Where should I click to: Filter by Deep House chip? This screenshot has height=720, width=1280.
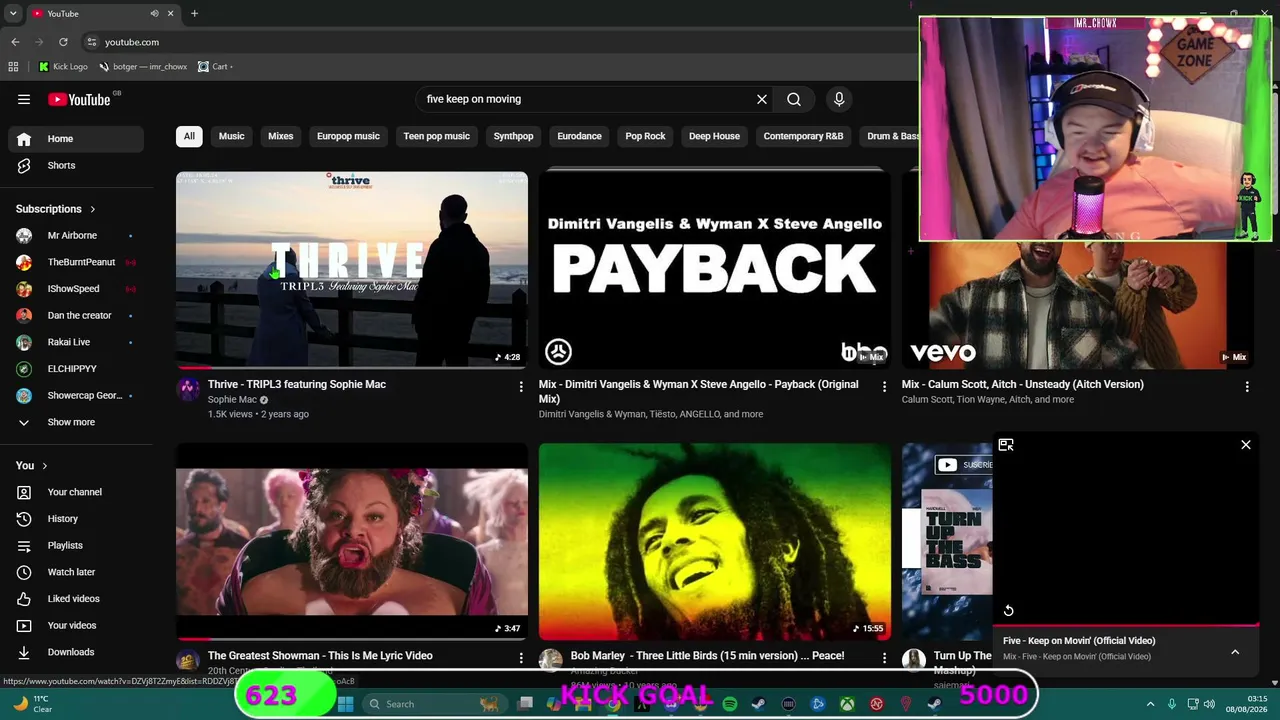coord(714,136)
